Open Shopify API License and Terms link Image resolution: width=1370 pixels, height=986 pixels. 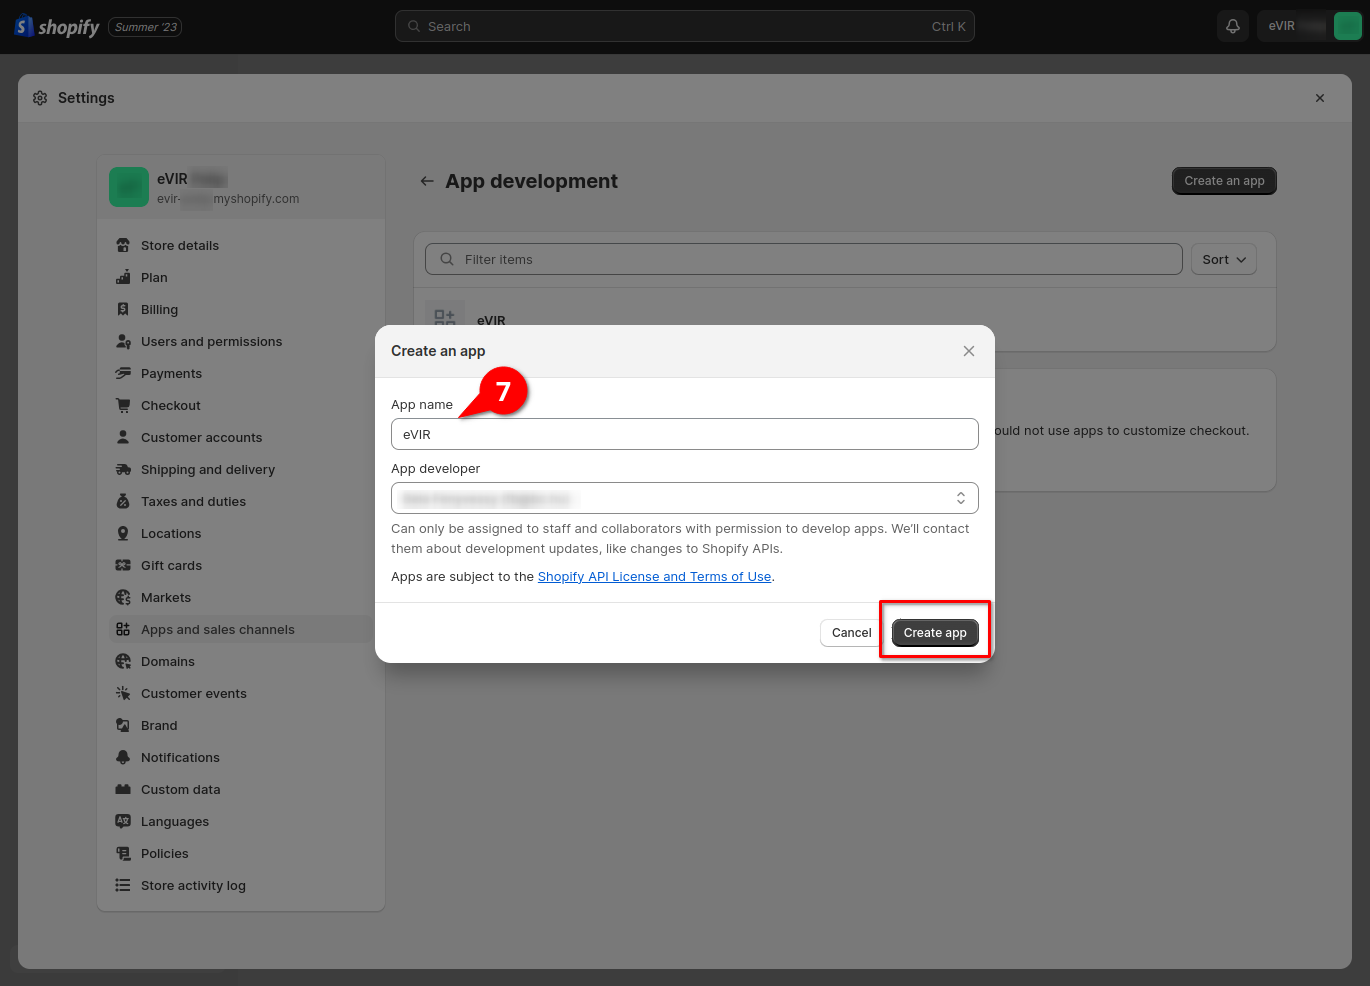tap(655, 577)
